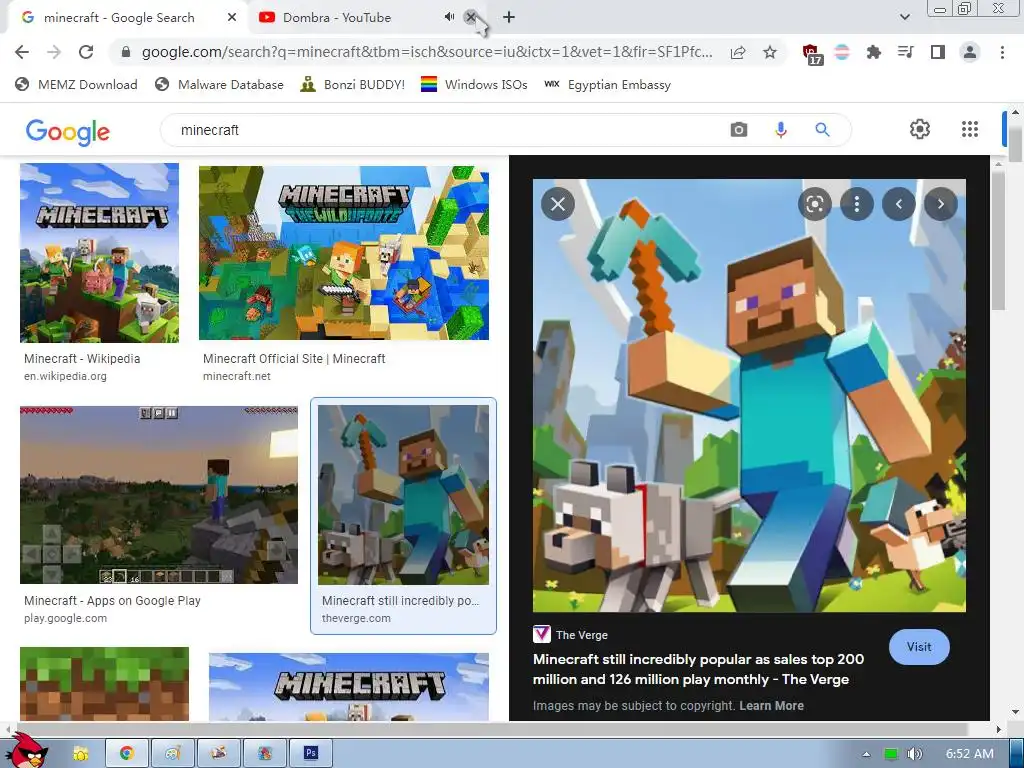
Task: Click the en.wikipedia.org source text
Action: 65,376
